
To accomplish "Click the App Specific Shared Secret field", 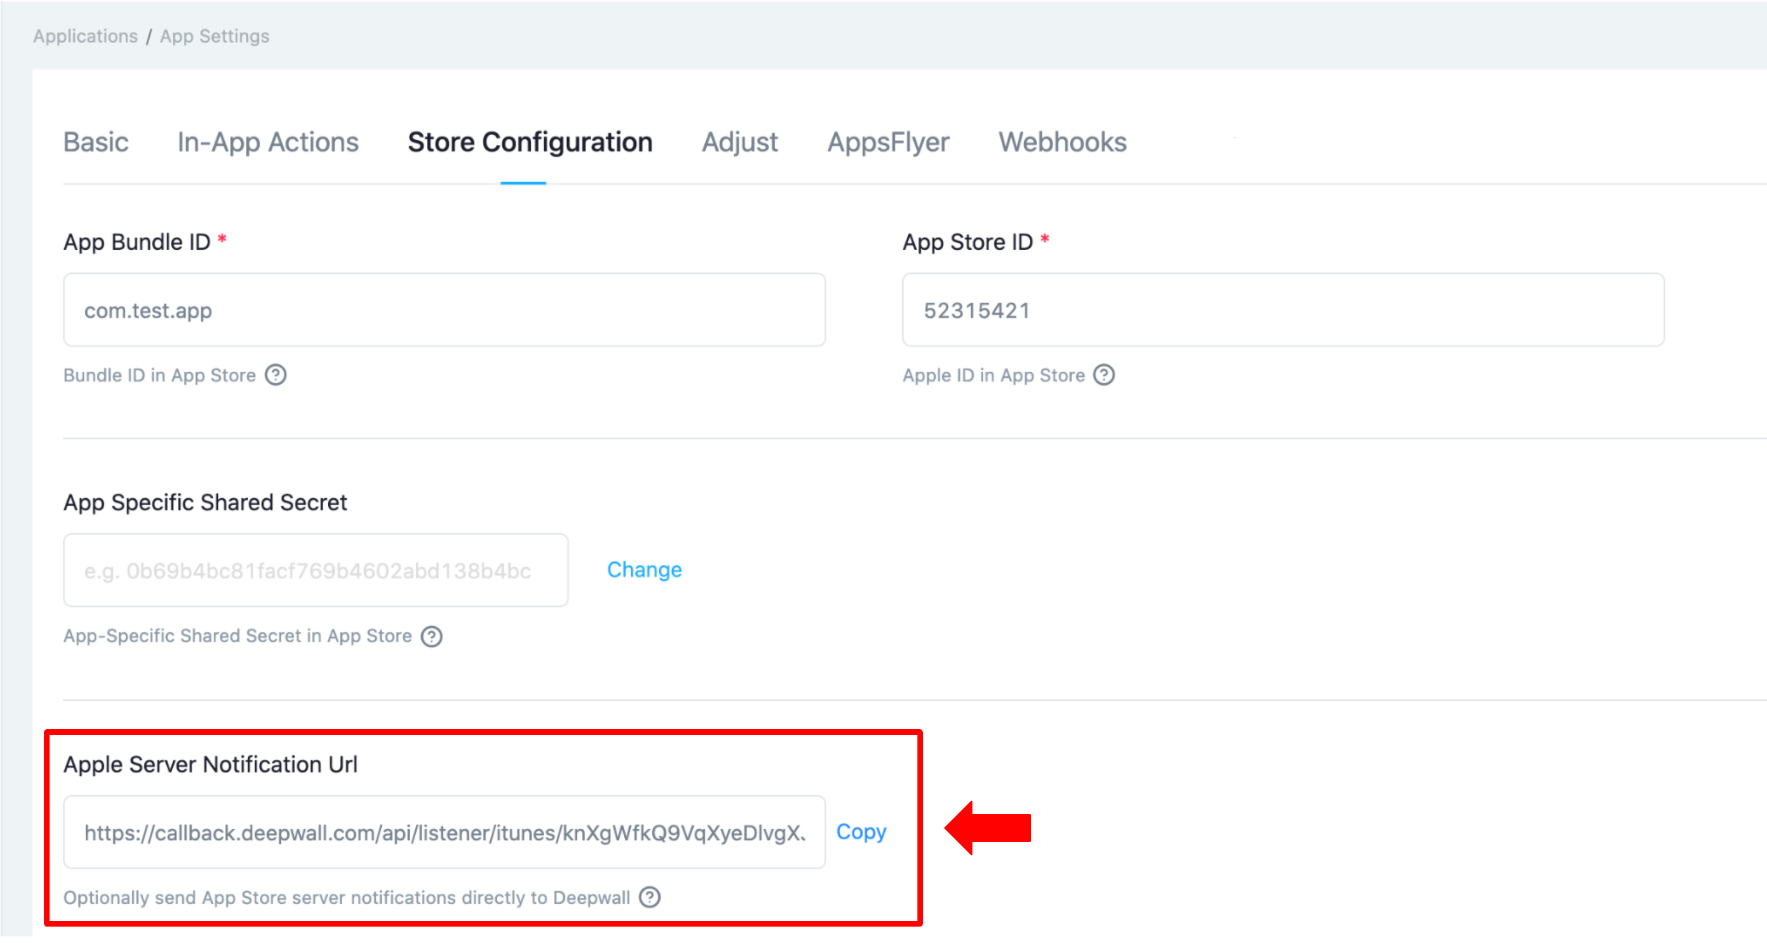I will (x=316, y=570).
